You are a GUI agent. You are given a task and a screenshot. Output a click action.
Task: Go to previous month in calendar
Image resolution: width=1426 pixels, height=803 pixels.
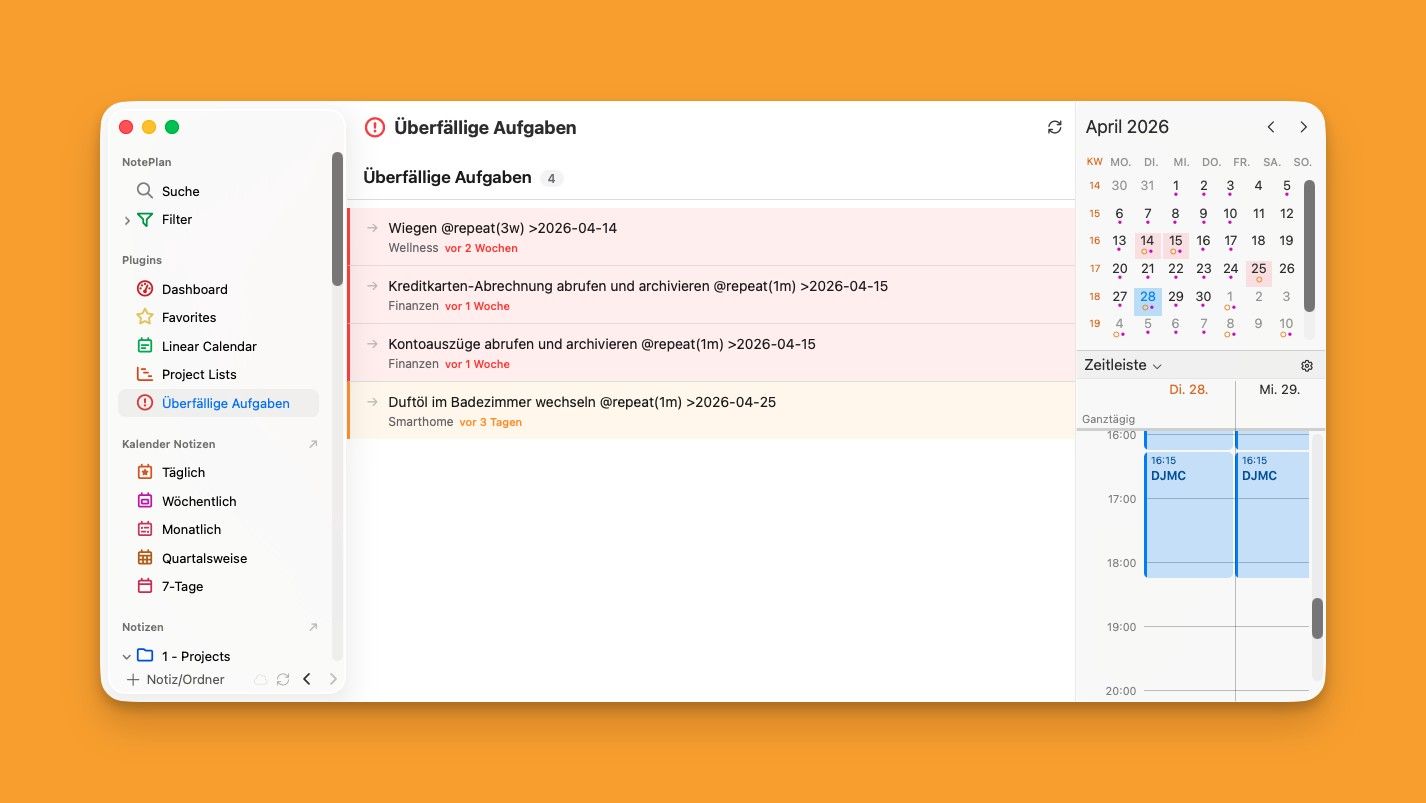(x=1270, y=127)
